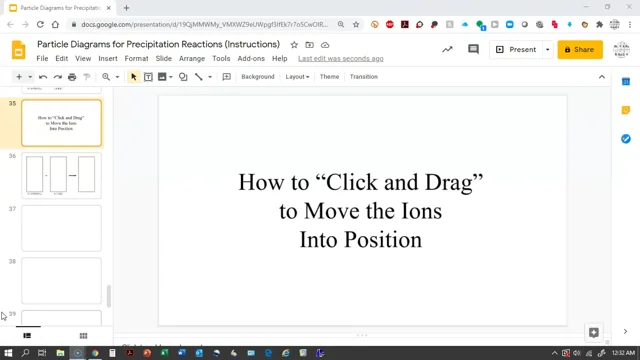
Task: Open the Calendar side panel icon
Action: (626, 82)
